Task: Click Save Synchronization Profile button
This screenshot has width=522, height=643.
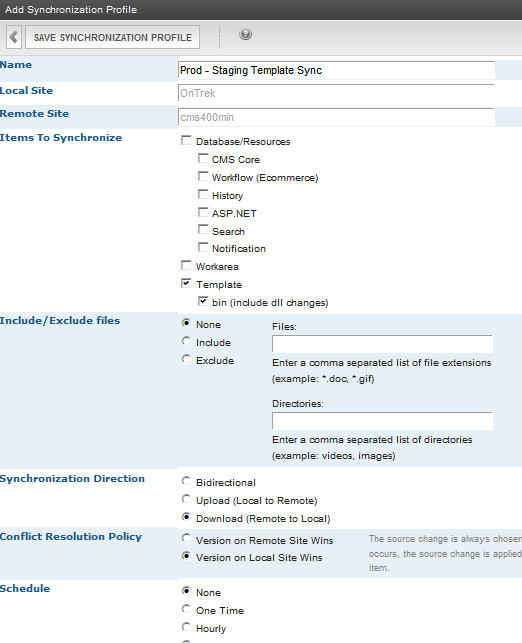Action: (112, 37)
